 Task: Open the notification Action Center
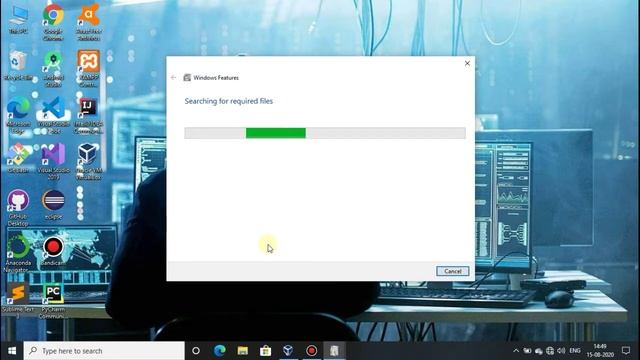(x=626, y=351)
